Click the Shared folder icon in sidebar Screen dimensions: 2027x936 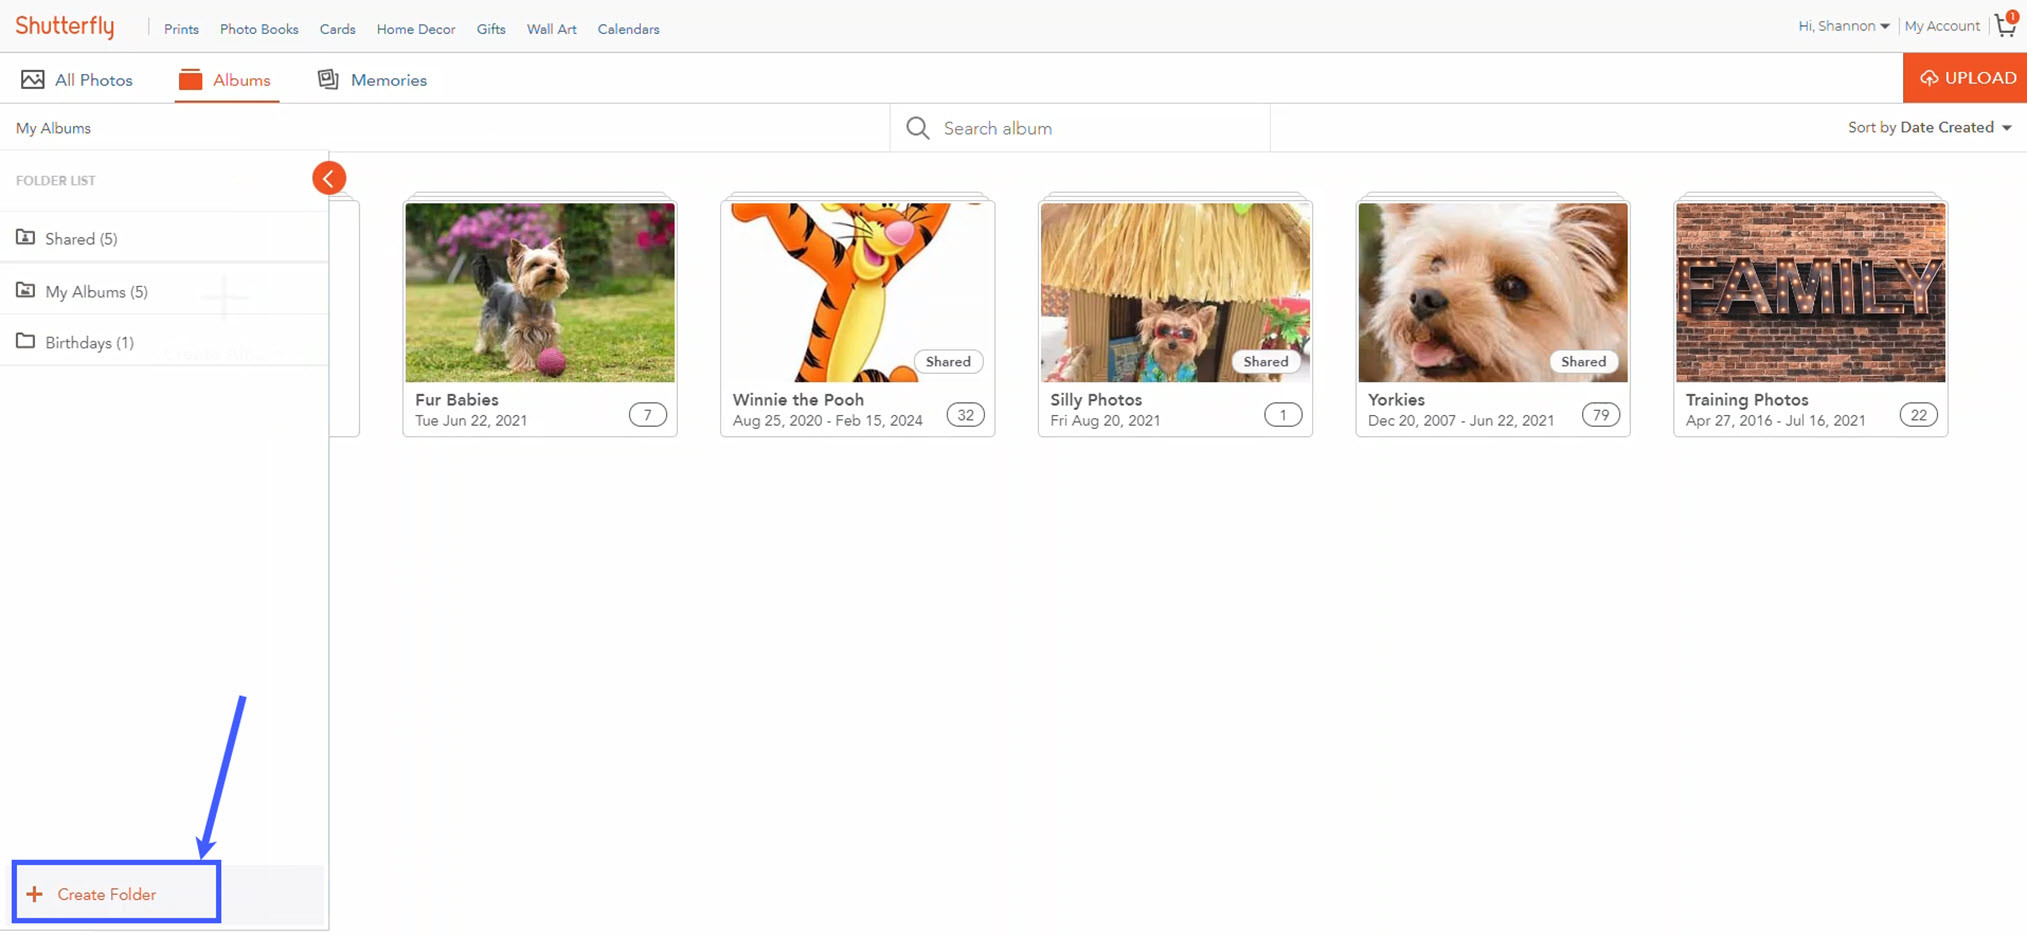tap(26, 237)
